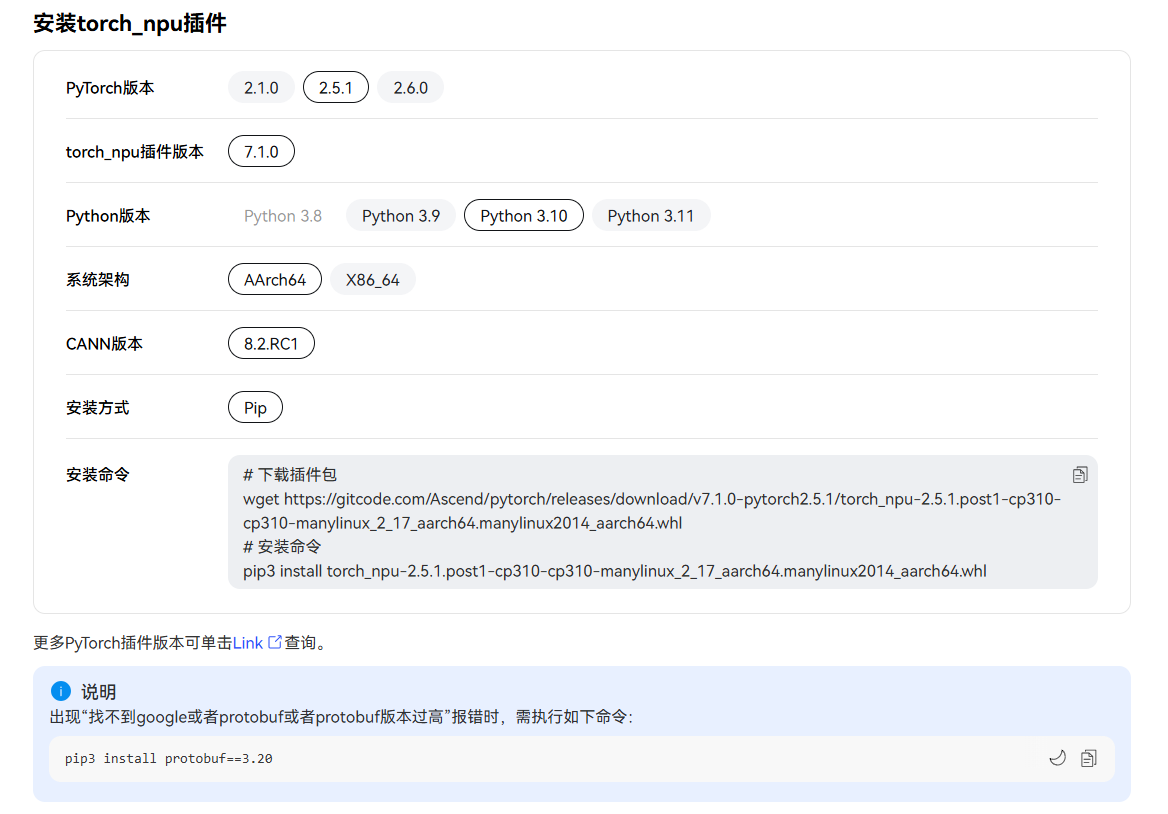The height and width of the screenshot is (814, 1168).
Task: Open the Link for more PyTorch plugin versions
Action: (x=247, y=643)
